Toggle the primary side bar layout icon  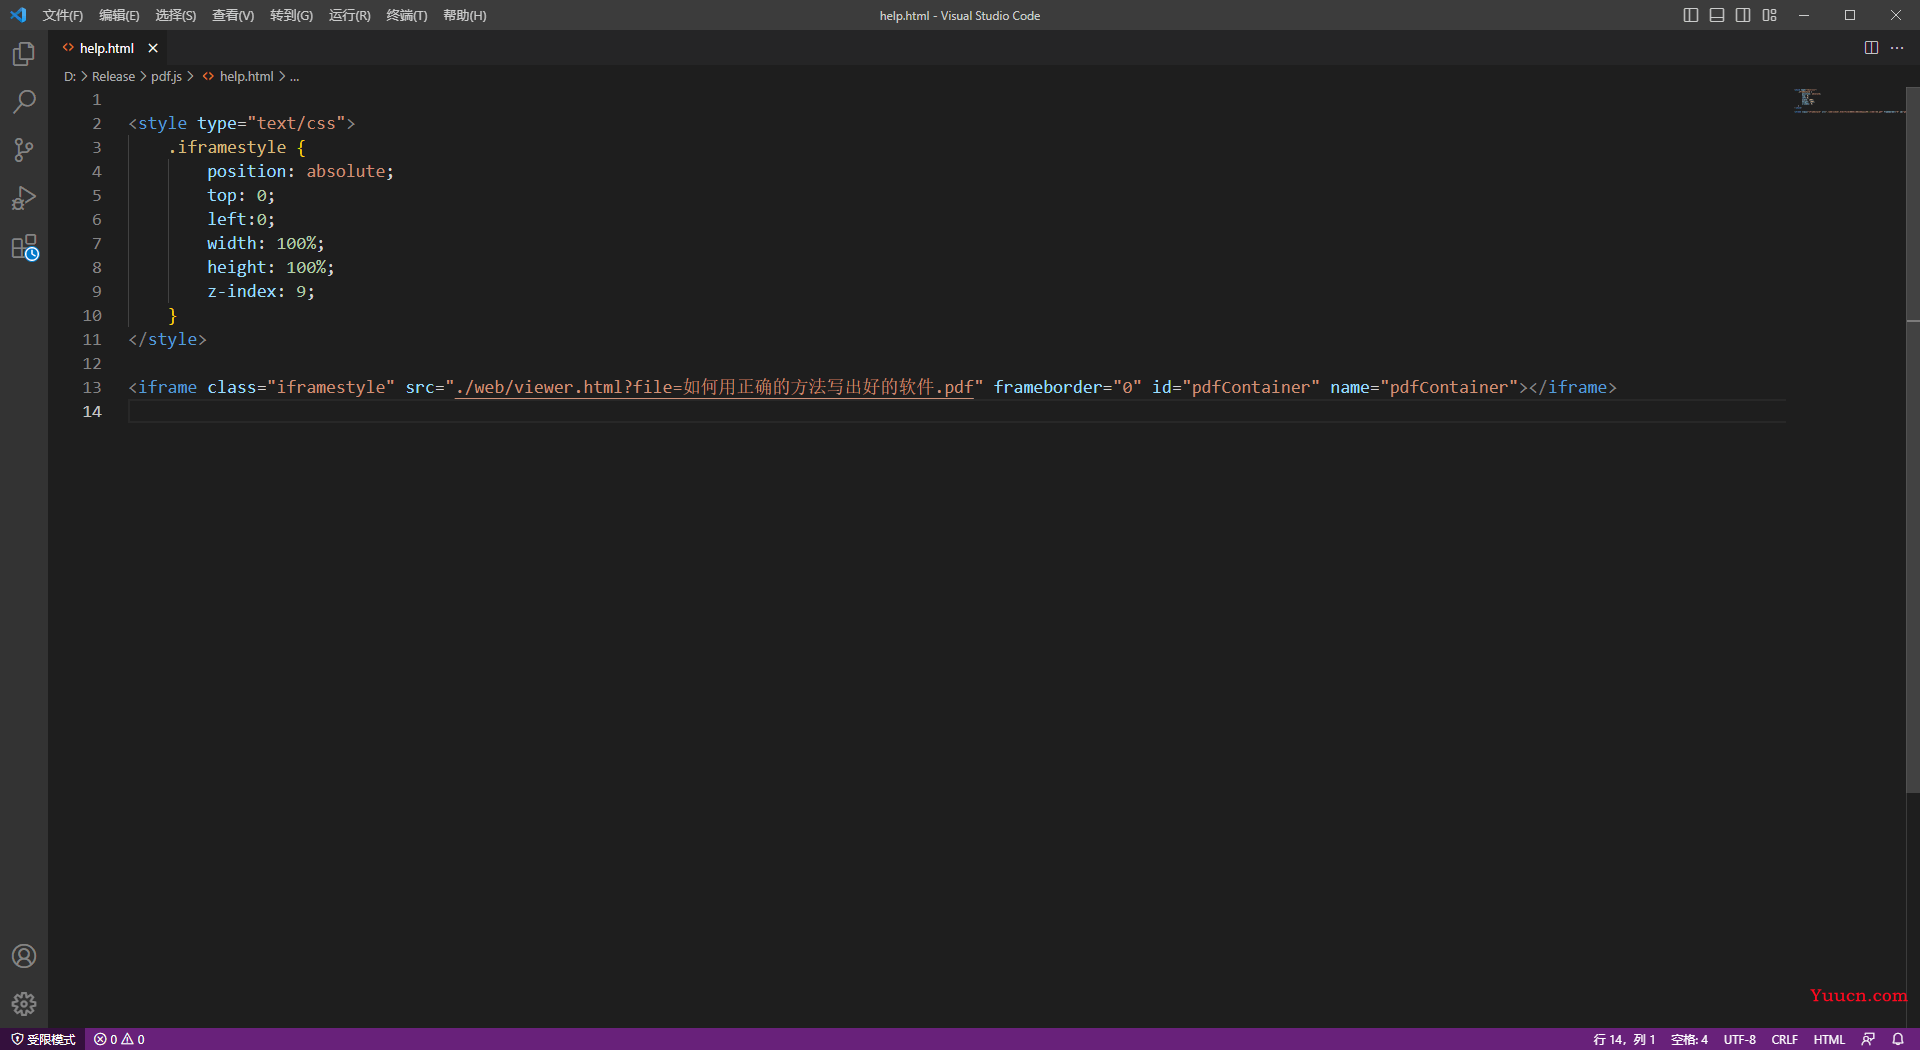click(x=1691, y=15)
